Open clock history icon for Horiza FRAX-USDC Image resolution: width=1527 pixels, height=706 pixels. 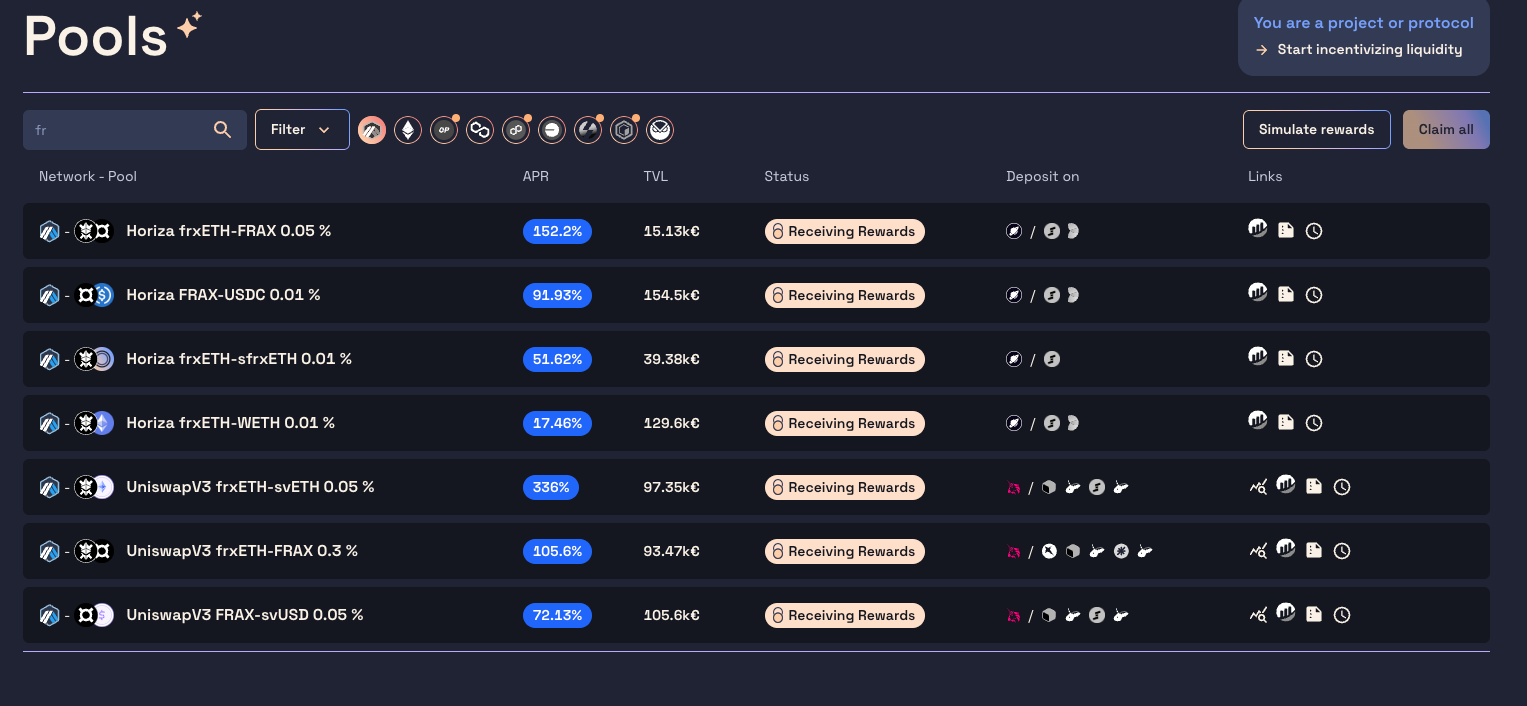(x=1314, y=295)
